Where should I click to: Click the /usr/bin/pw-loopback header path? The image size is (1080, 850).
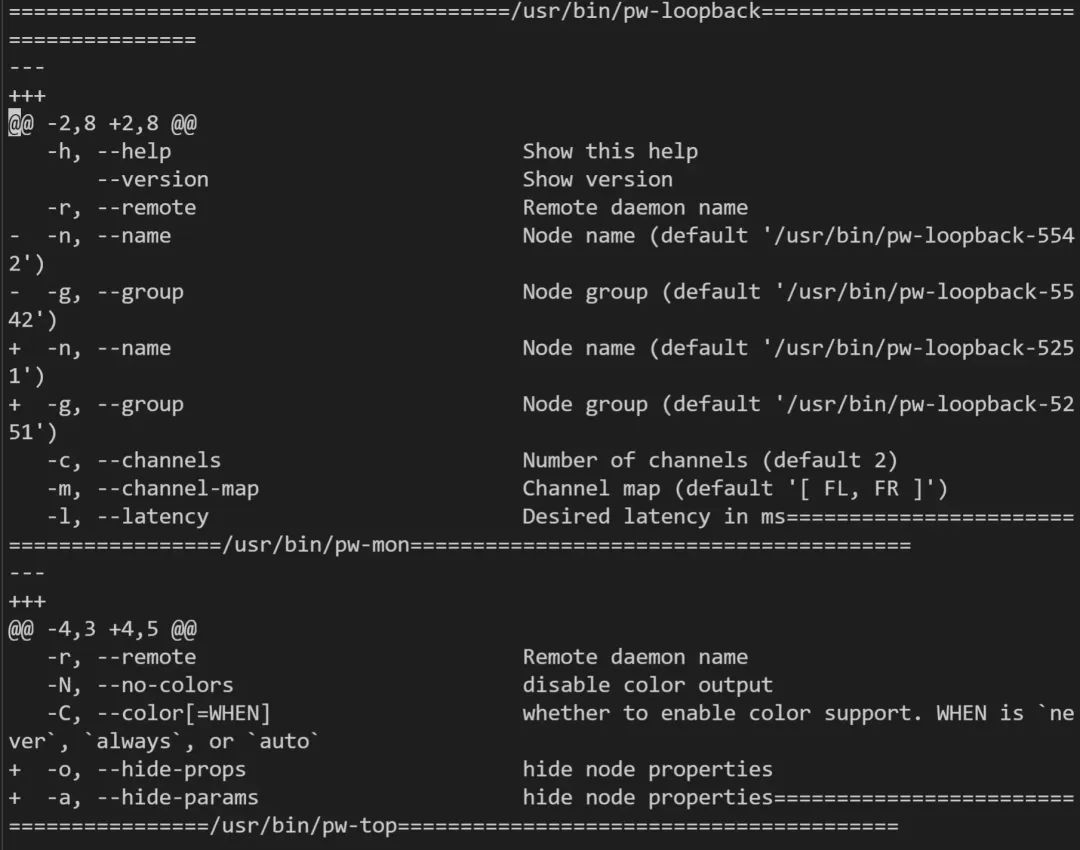636,11
